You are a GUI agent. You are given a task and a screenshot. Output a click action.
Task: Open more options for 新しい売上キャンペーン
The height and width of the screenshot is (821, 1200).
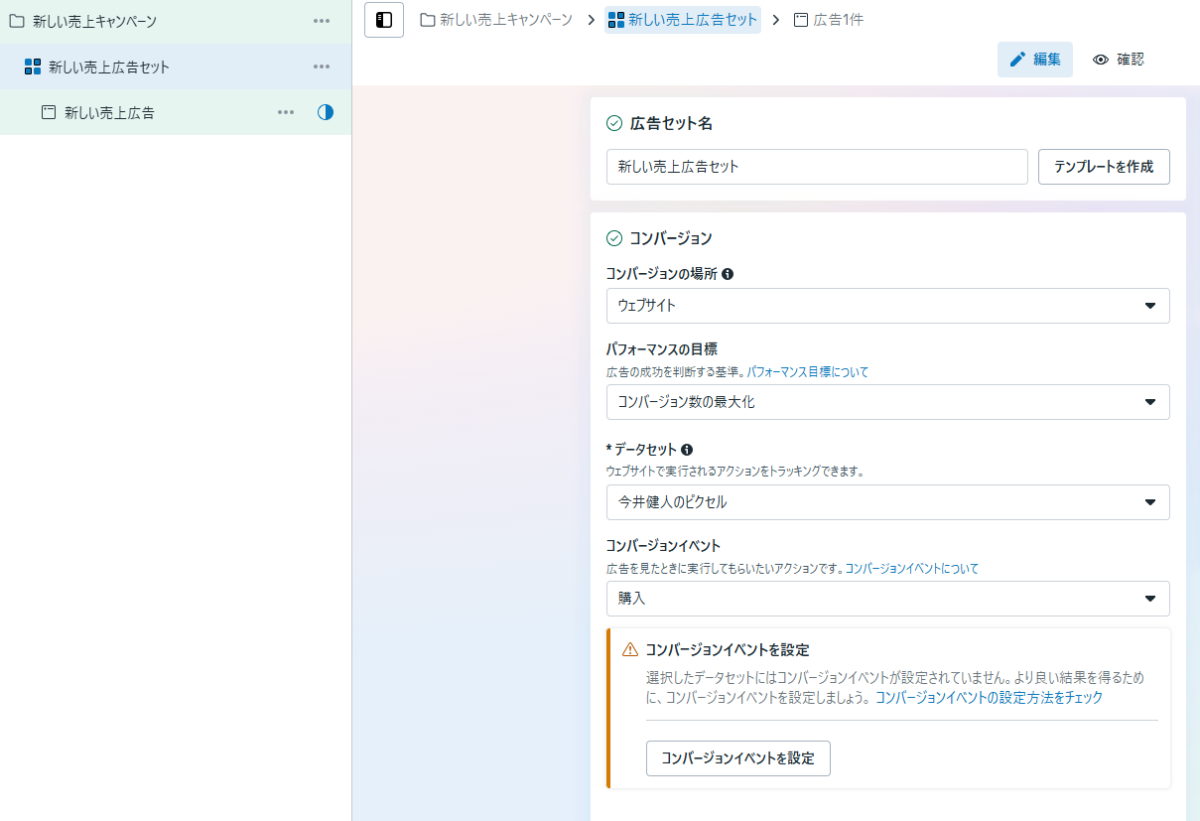pyautogui.click(x=321, y=21)
